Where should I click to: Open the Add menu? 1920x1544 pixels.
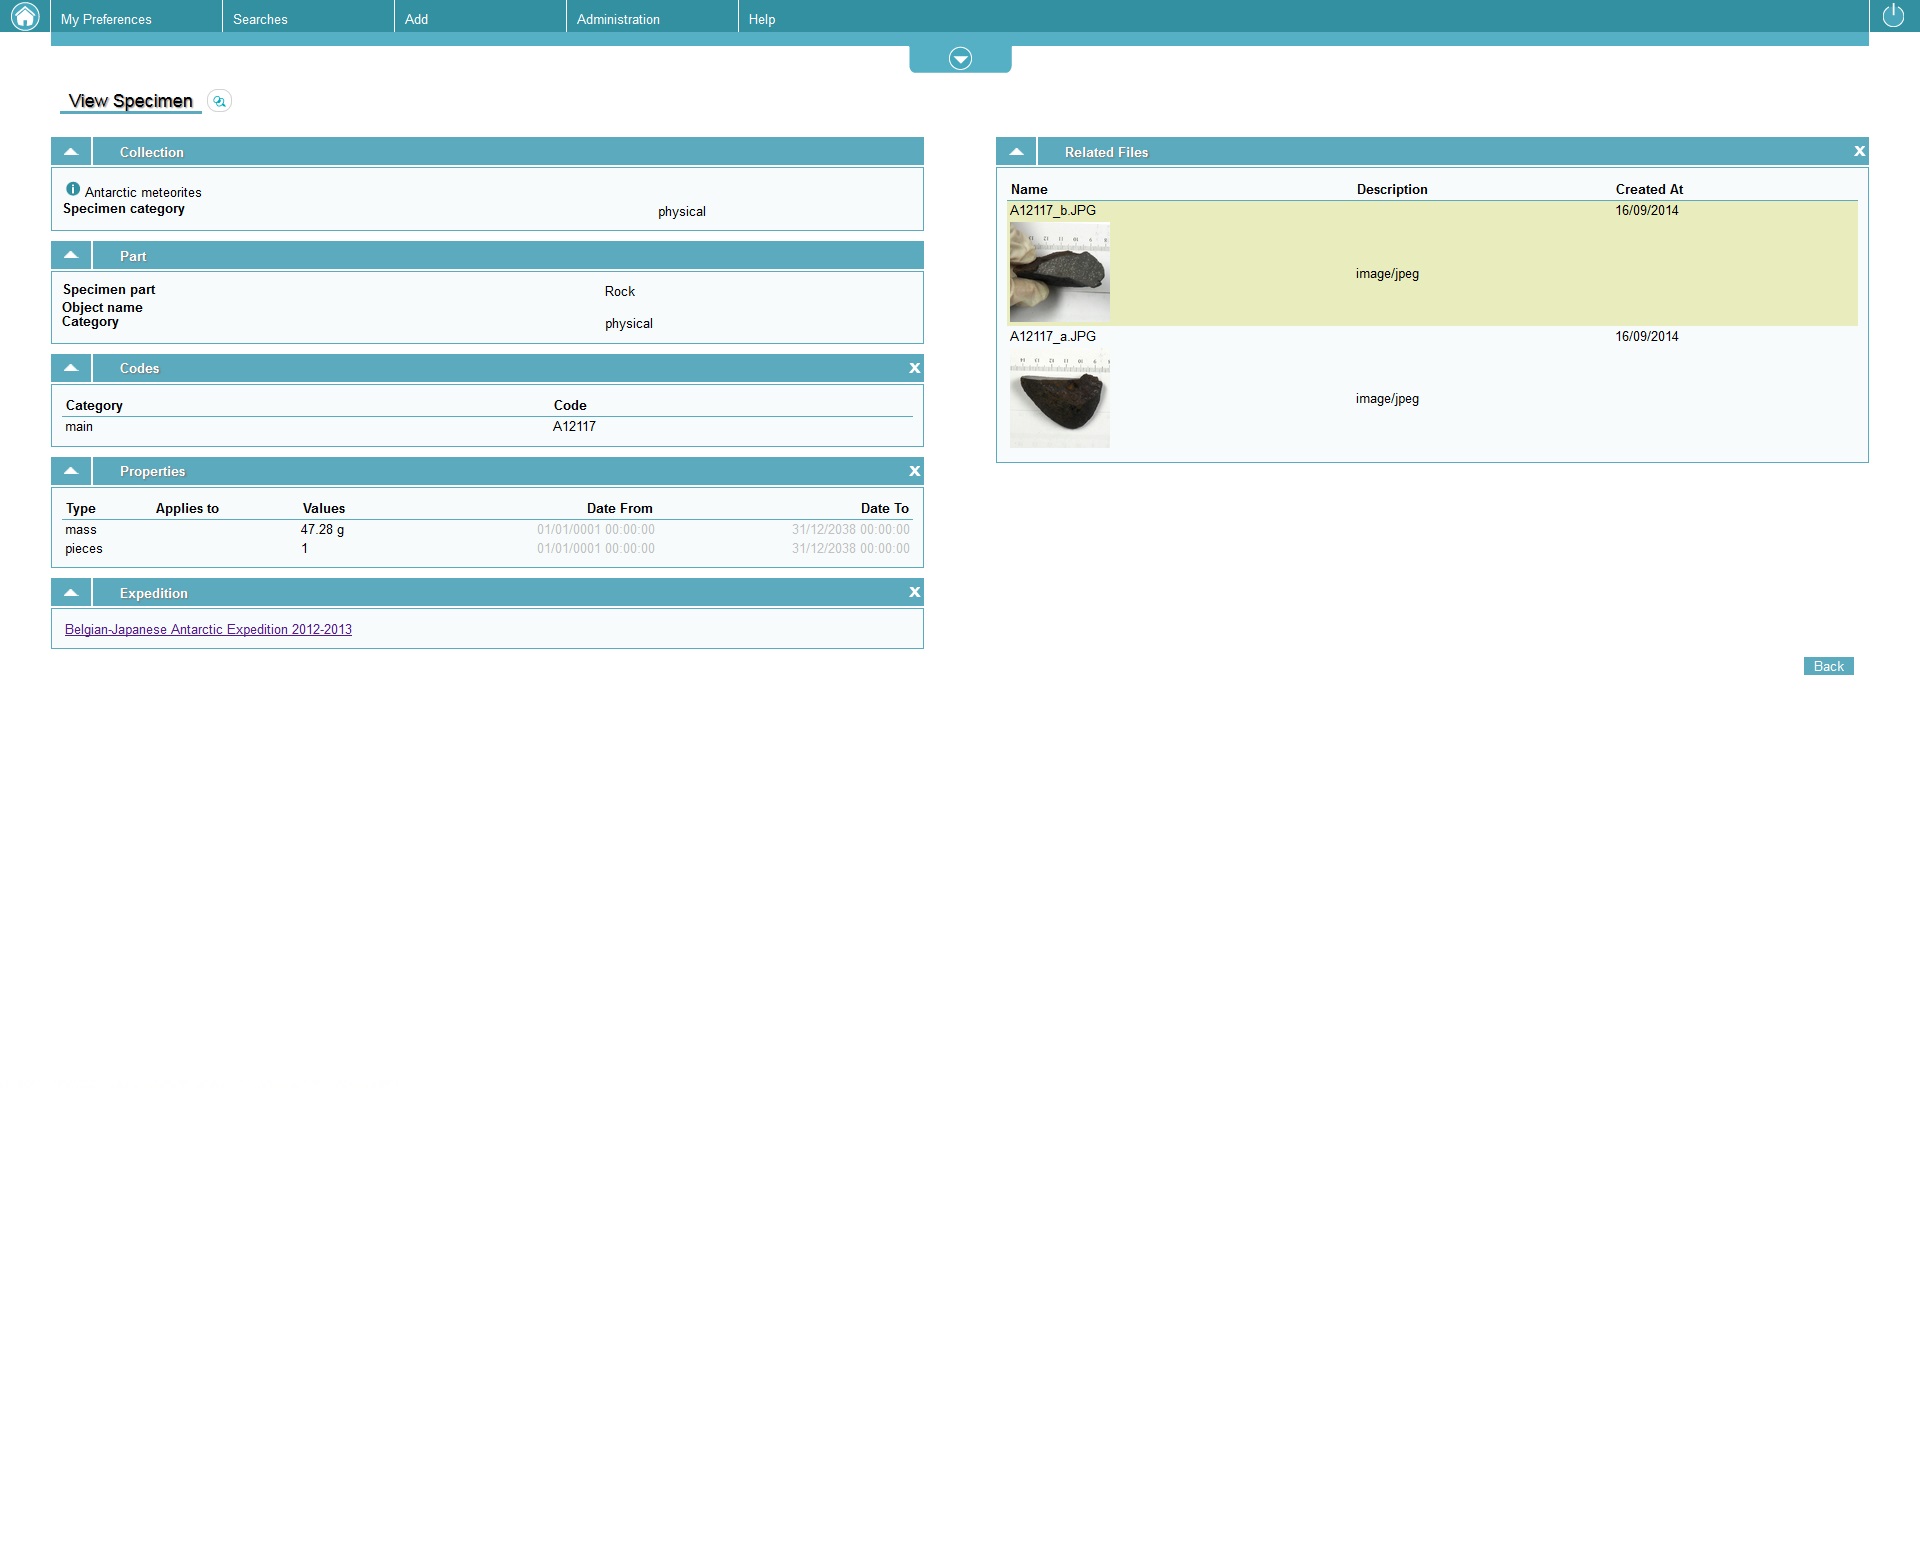(416, 19)
